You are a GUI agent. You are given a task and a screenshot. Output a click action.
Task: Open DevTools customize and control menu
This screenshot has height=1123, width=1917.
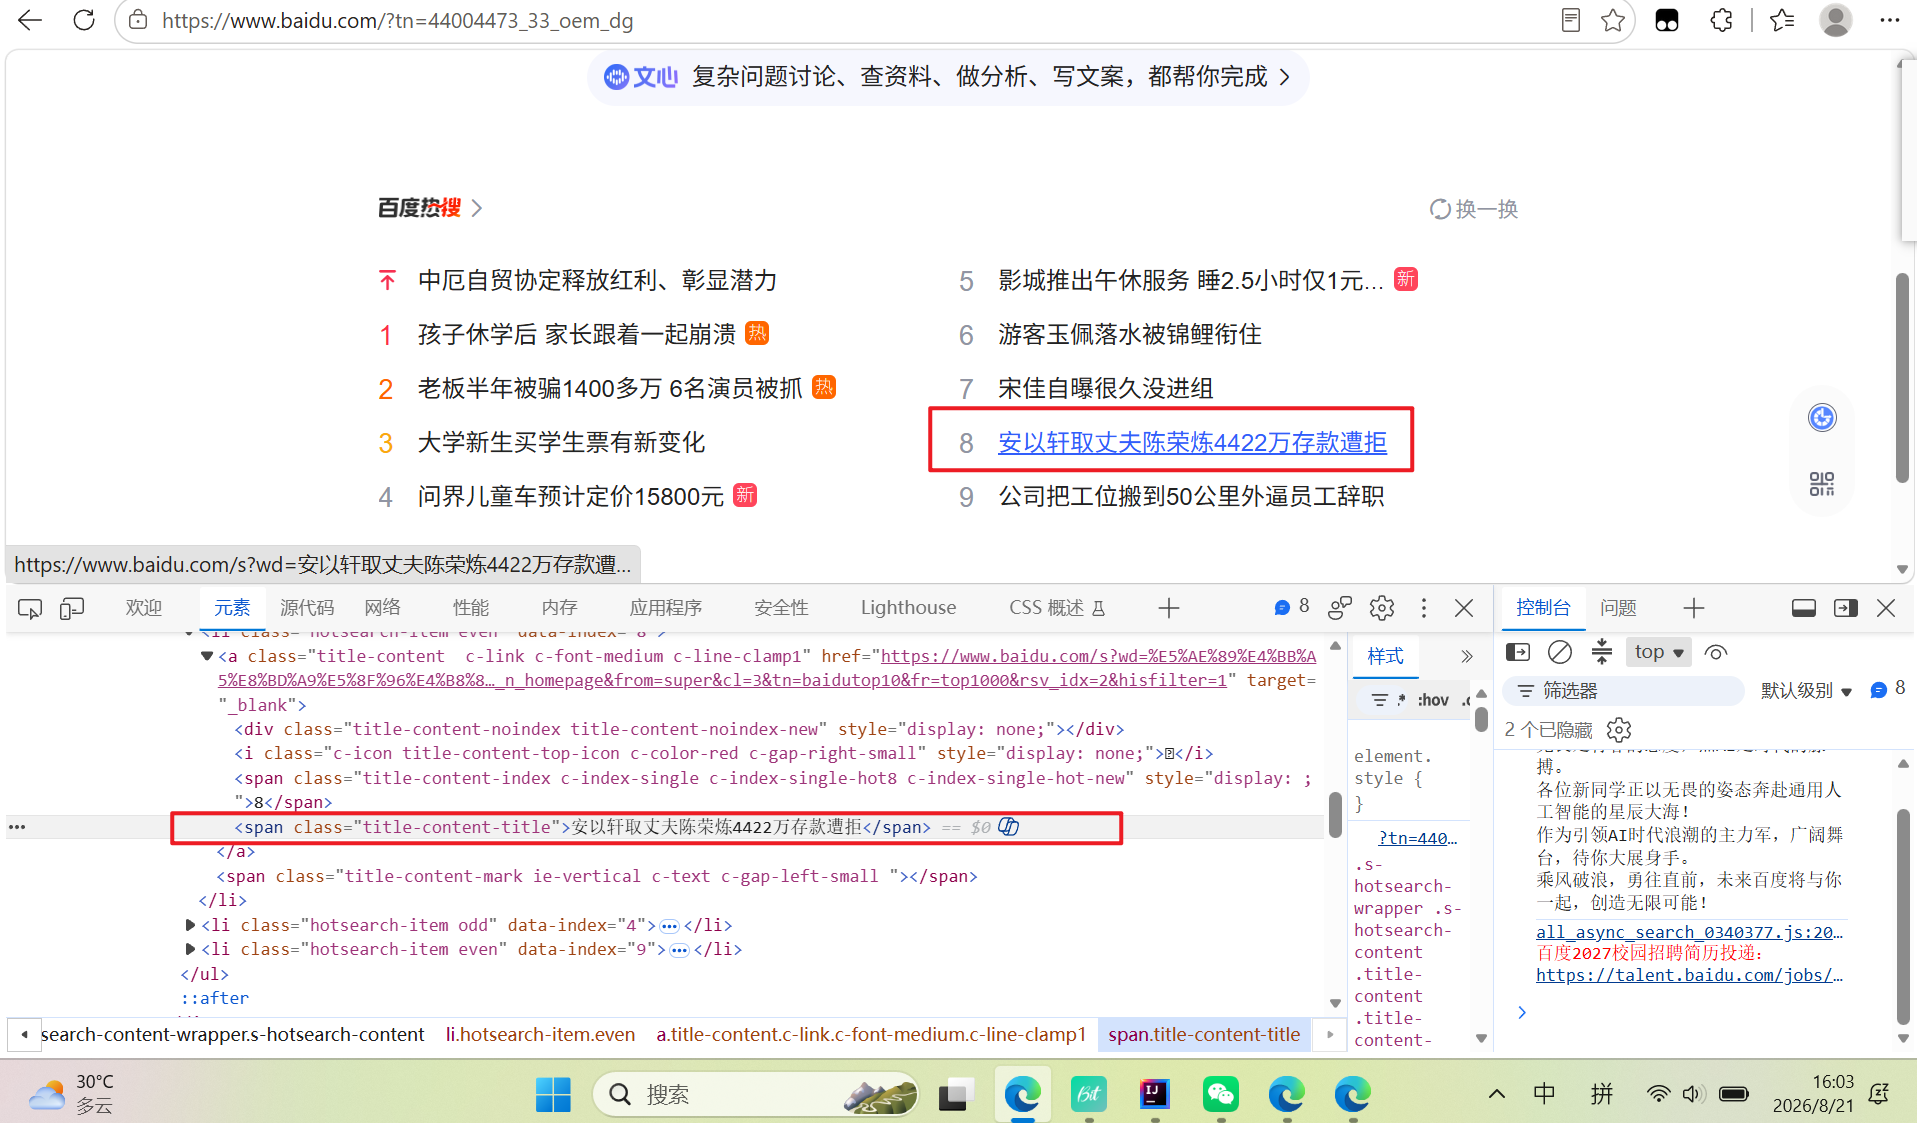click(1424, 608)
